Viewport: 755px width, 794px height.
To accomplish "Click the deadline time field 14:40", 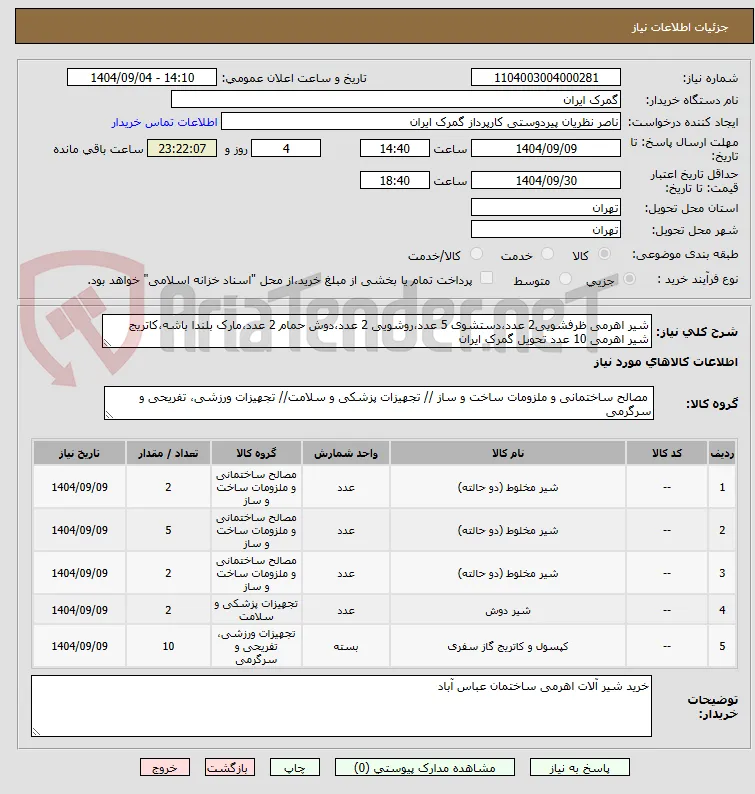I will coord(394,148).
